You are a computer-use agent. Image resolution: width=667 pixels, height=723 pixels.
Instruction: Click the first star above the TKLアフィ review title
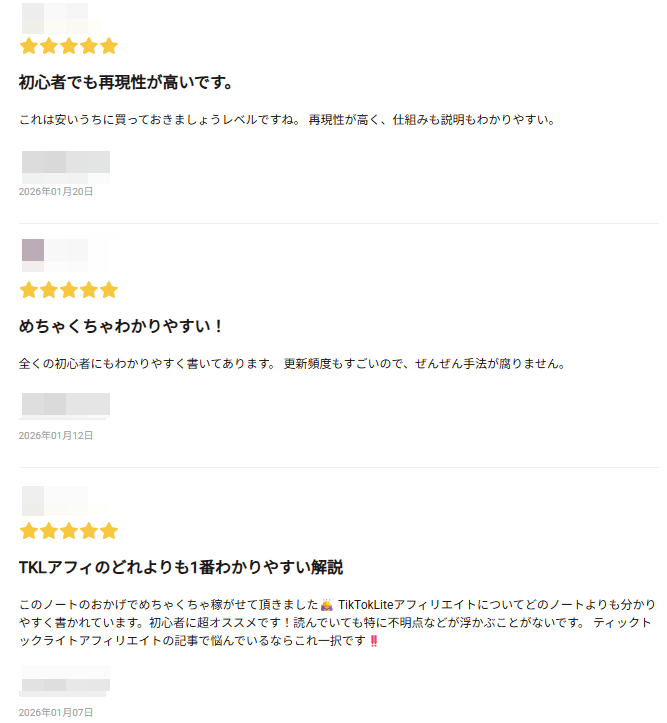click(x=28, y=531)
